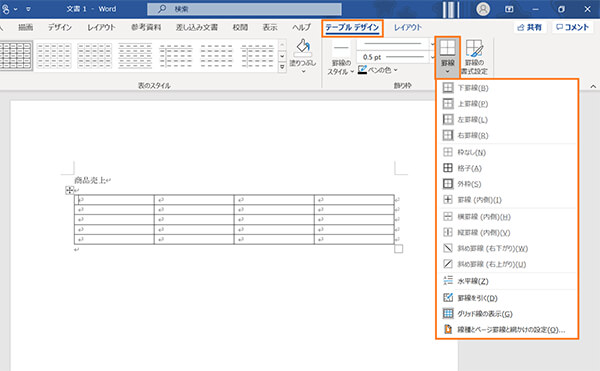600x371 pixels.
Task: Expand the table styles gallery more arrow
Action: pyautogui.click(x=282, y=67)
